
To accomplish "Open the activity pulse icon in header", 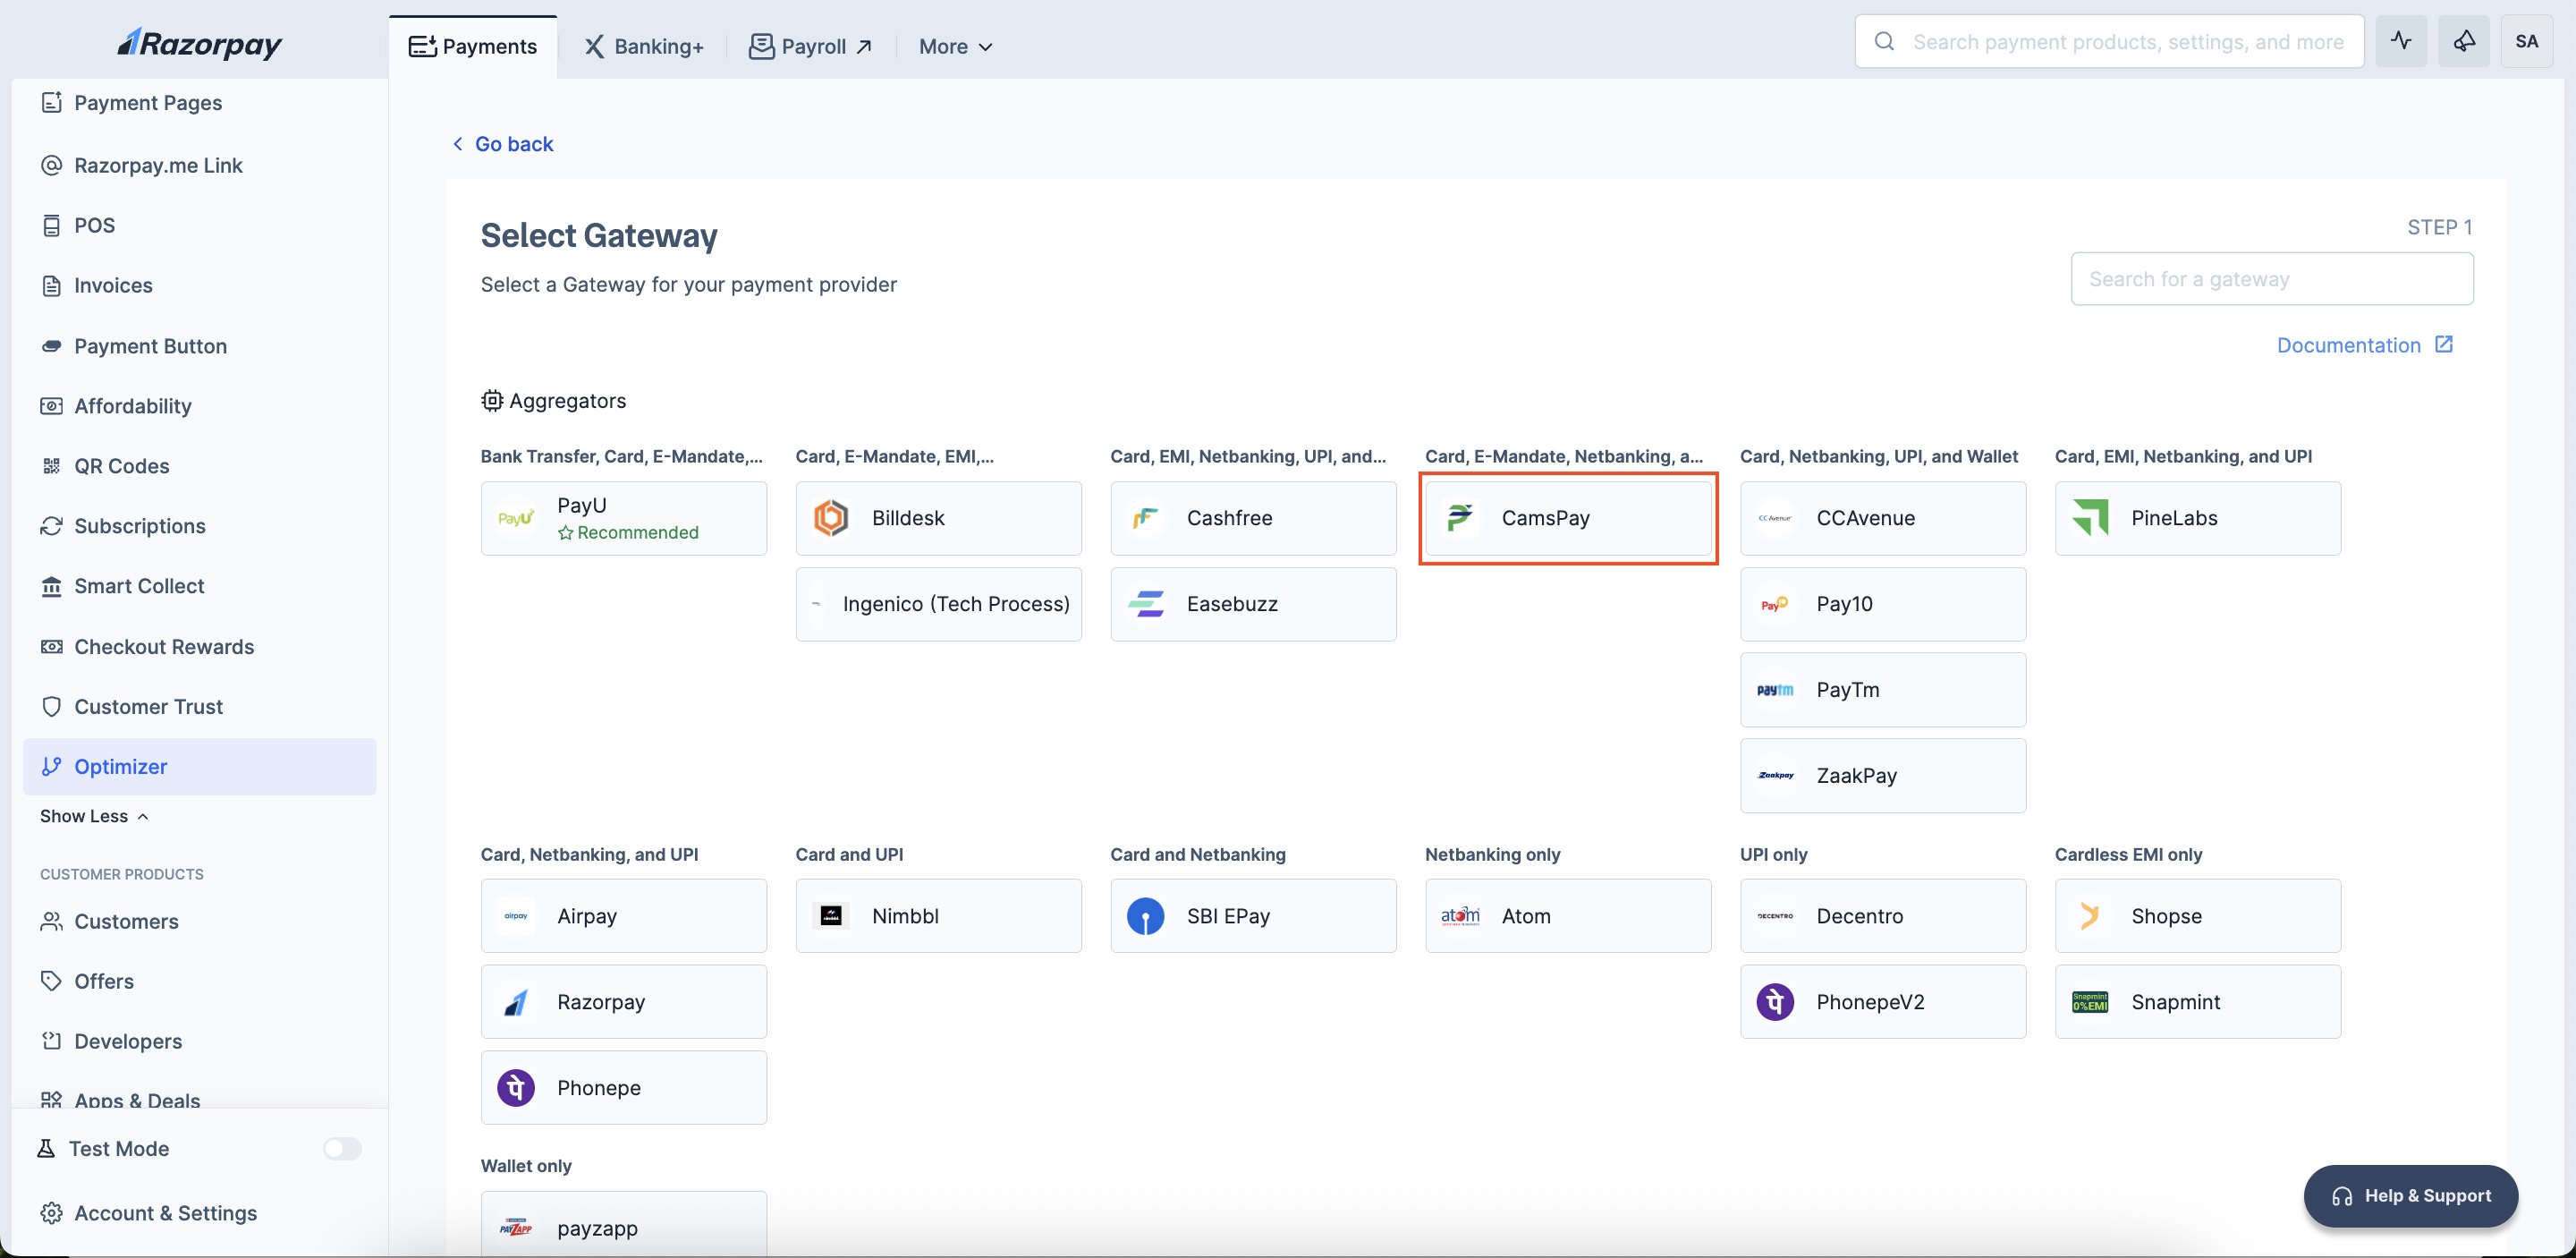I will pos(2401,41).
